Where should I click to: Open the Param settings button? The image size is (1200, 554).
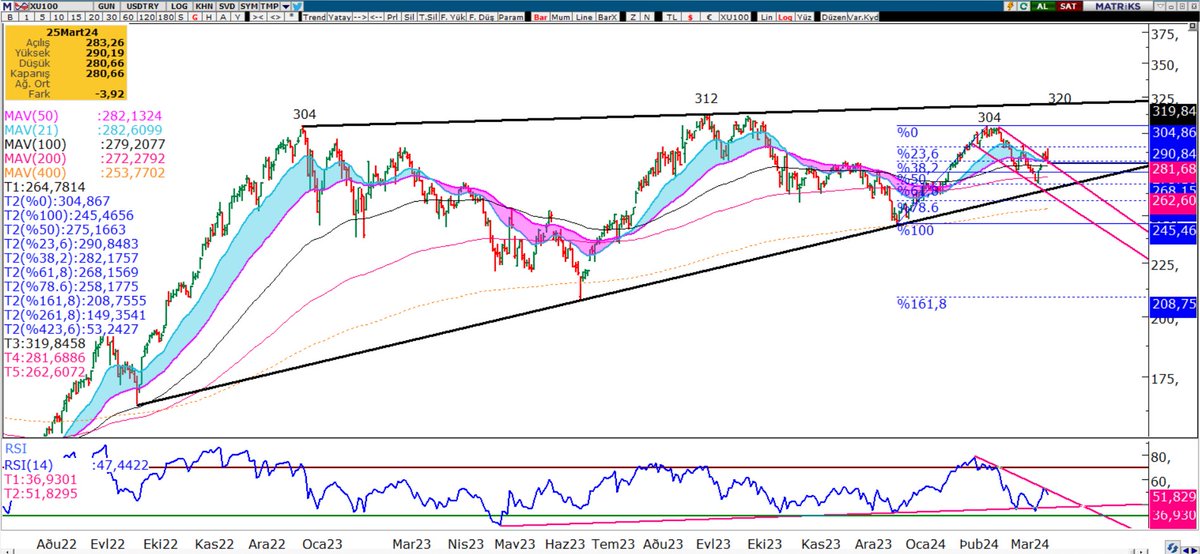coord(511,17)
